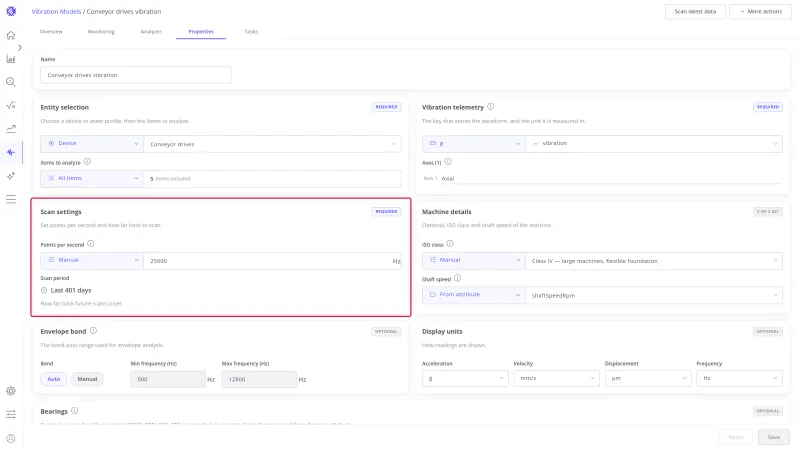Show info for Shaft speed
This screenshot has height=450, width=800.
(458, 278)
